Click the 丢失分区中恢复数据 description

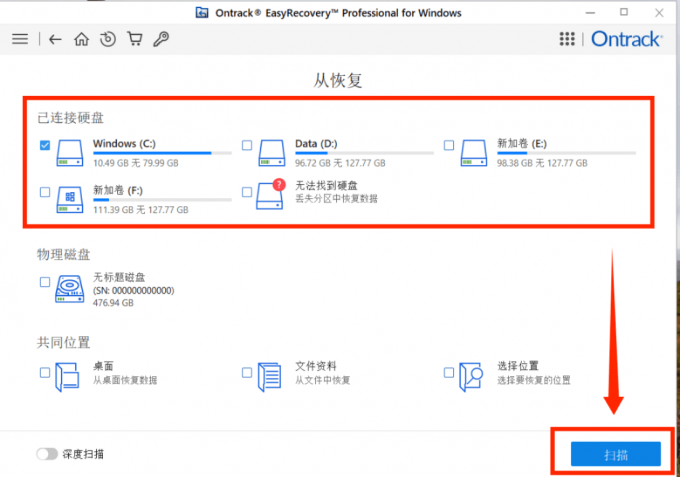tap(336, 199)
